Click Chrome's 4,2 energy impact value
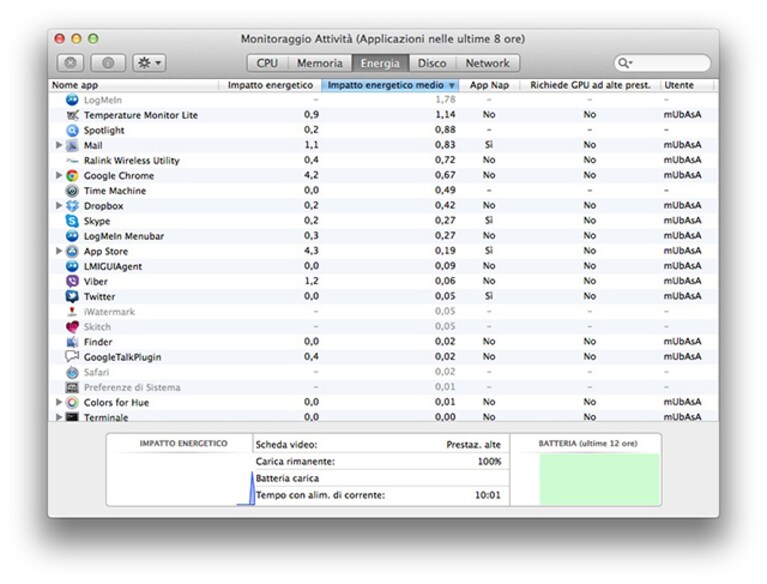 tap(311, 175)
